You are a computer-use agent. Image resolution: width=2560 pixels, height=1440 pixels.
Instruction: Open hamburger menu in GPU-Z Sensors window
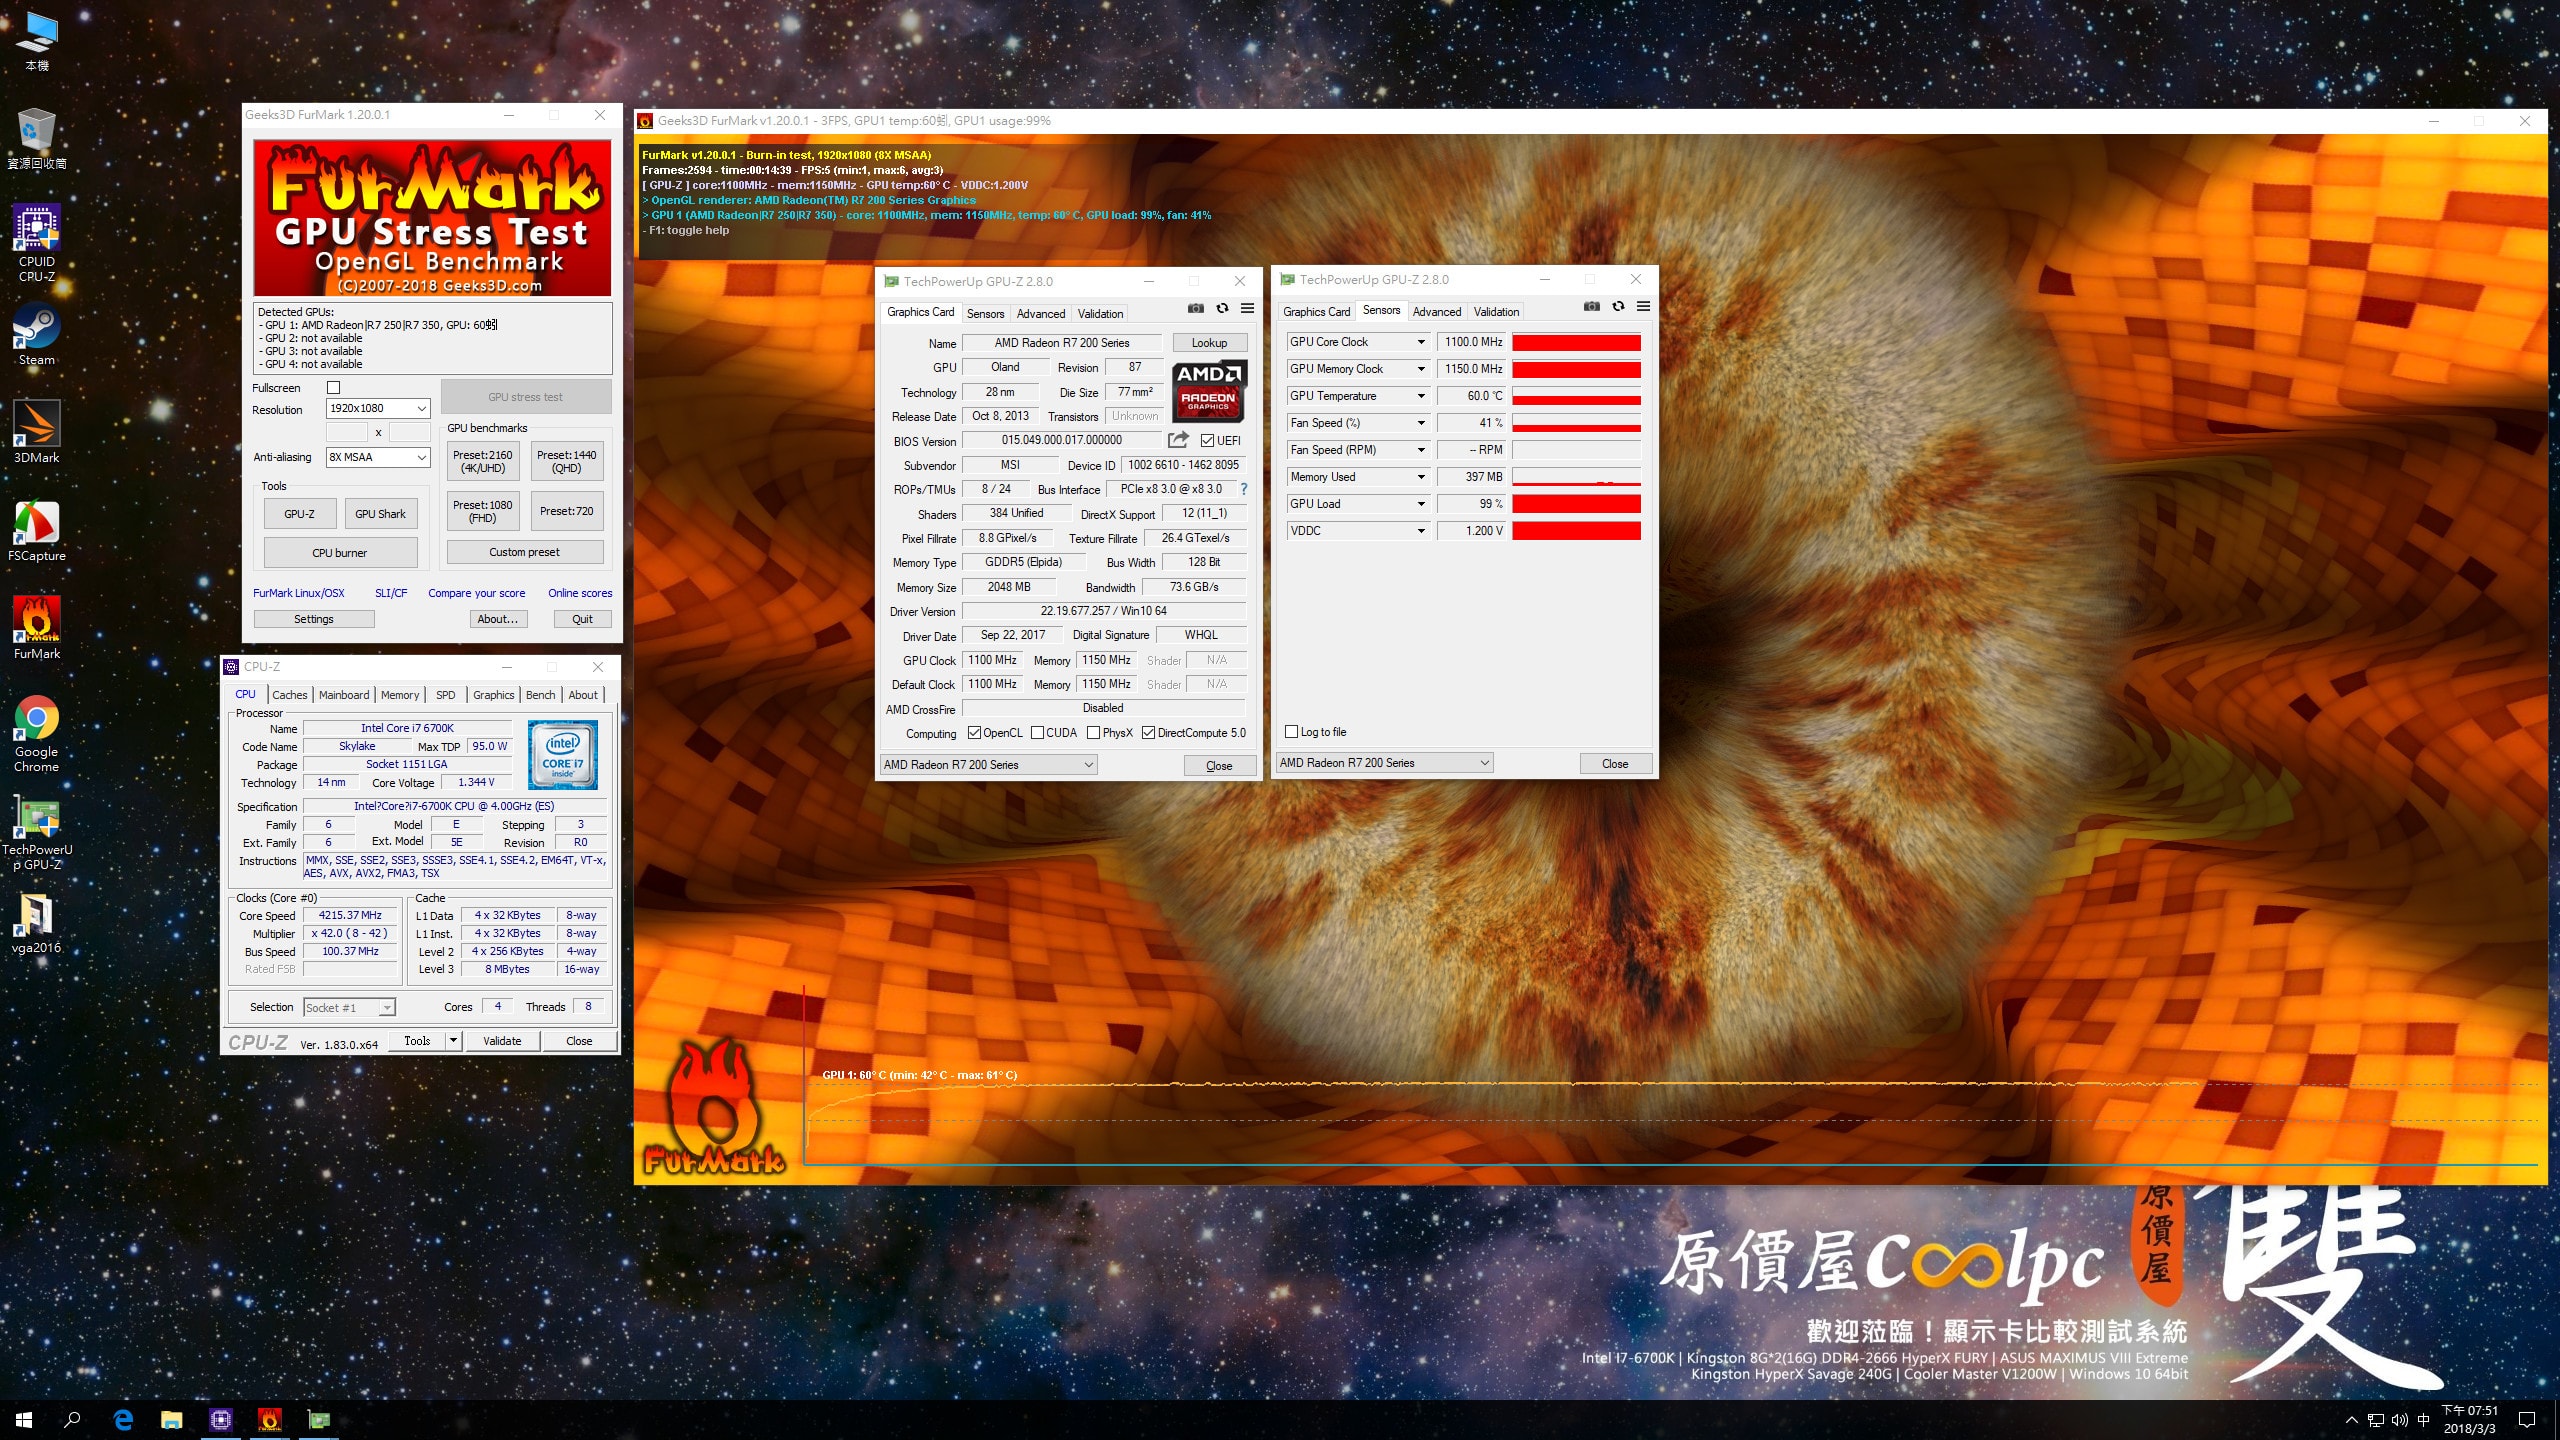pos(1643,306)
